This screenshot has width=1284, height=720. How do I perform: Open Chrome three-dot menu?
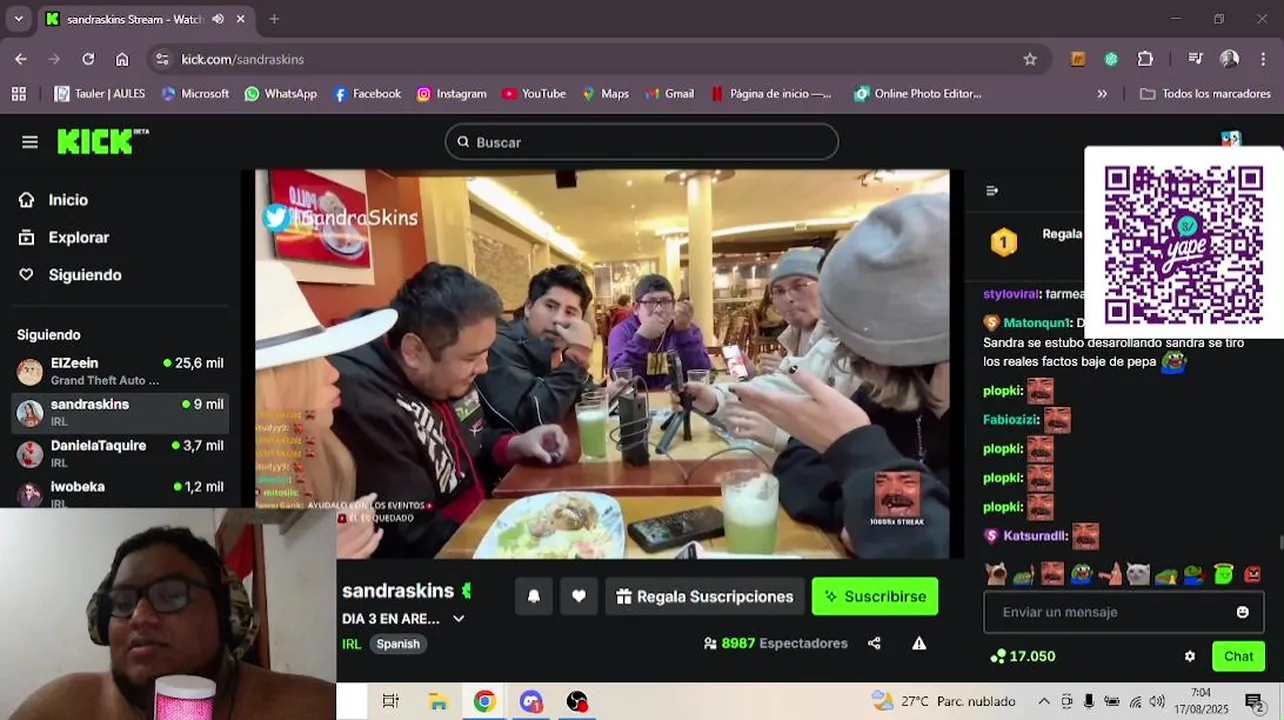point(1264,59)
